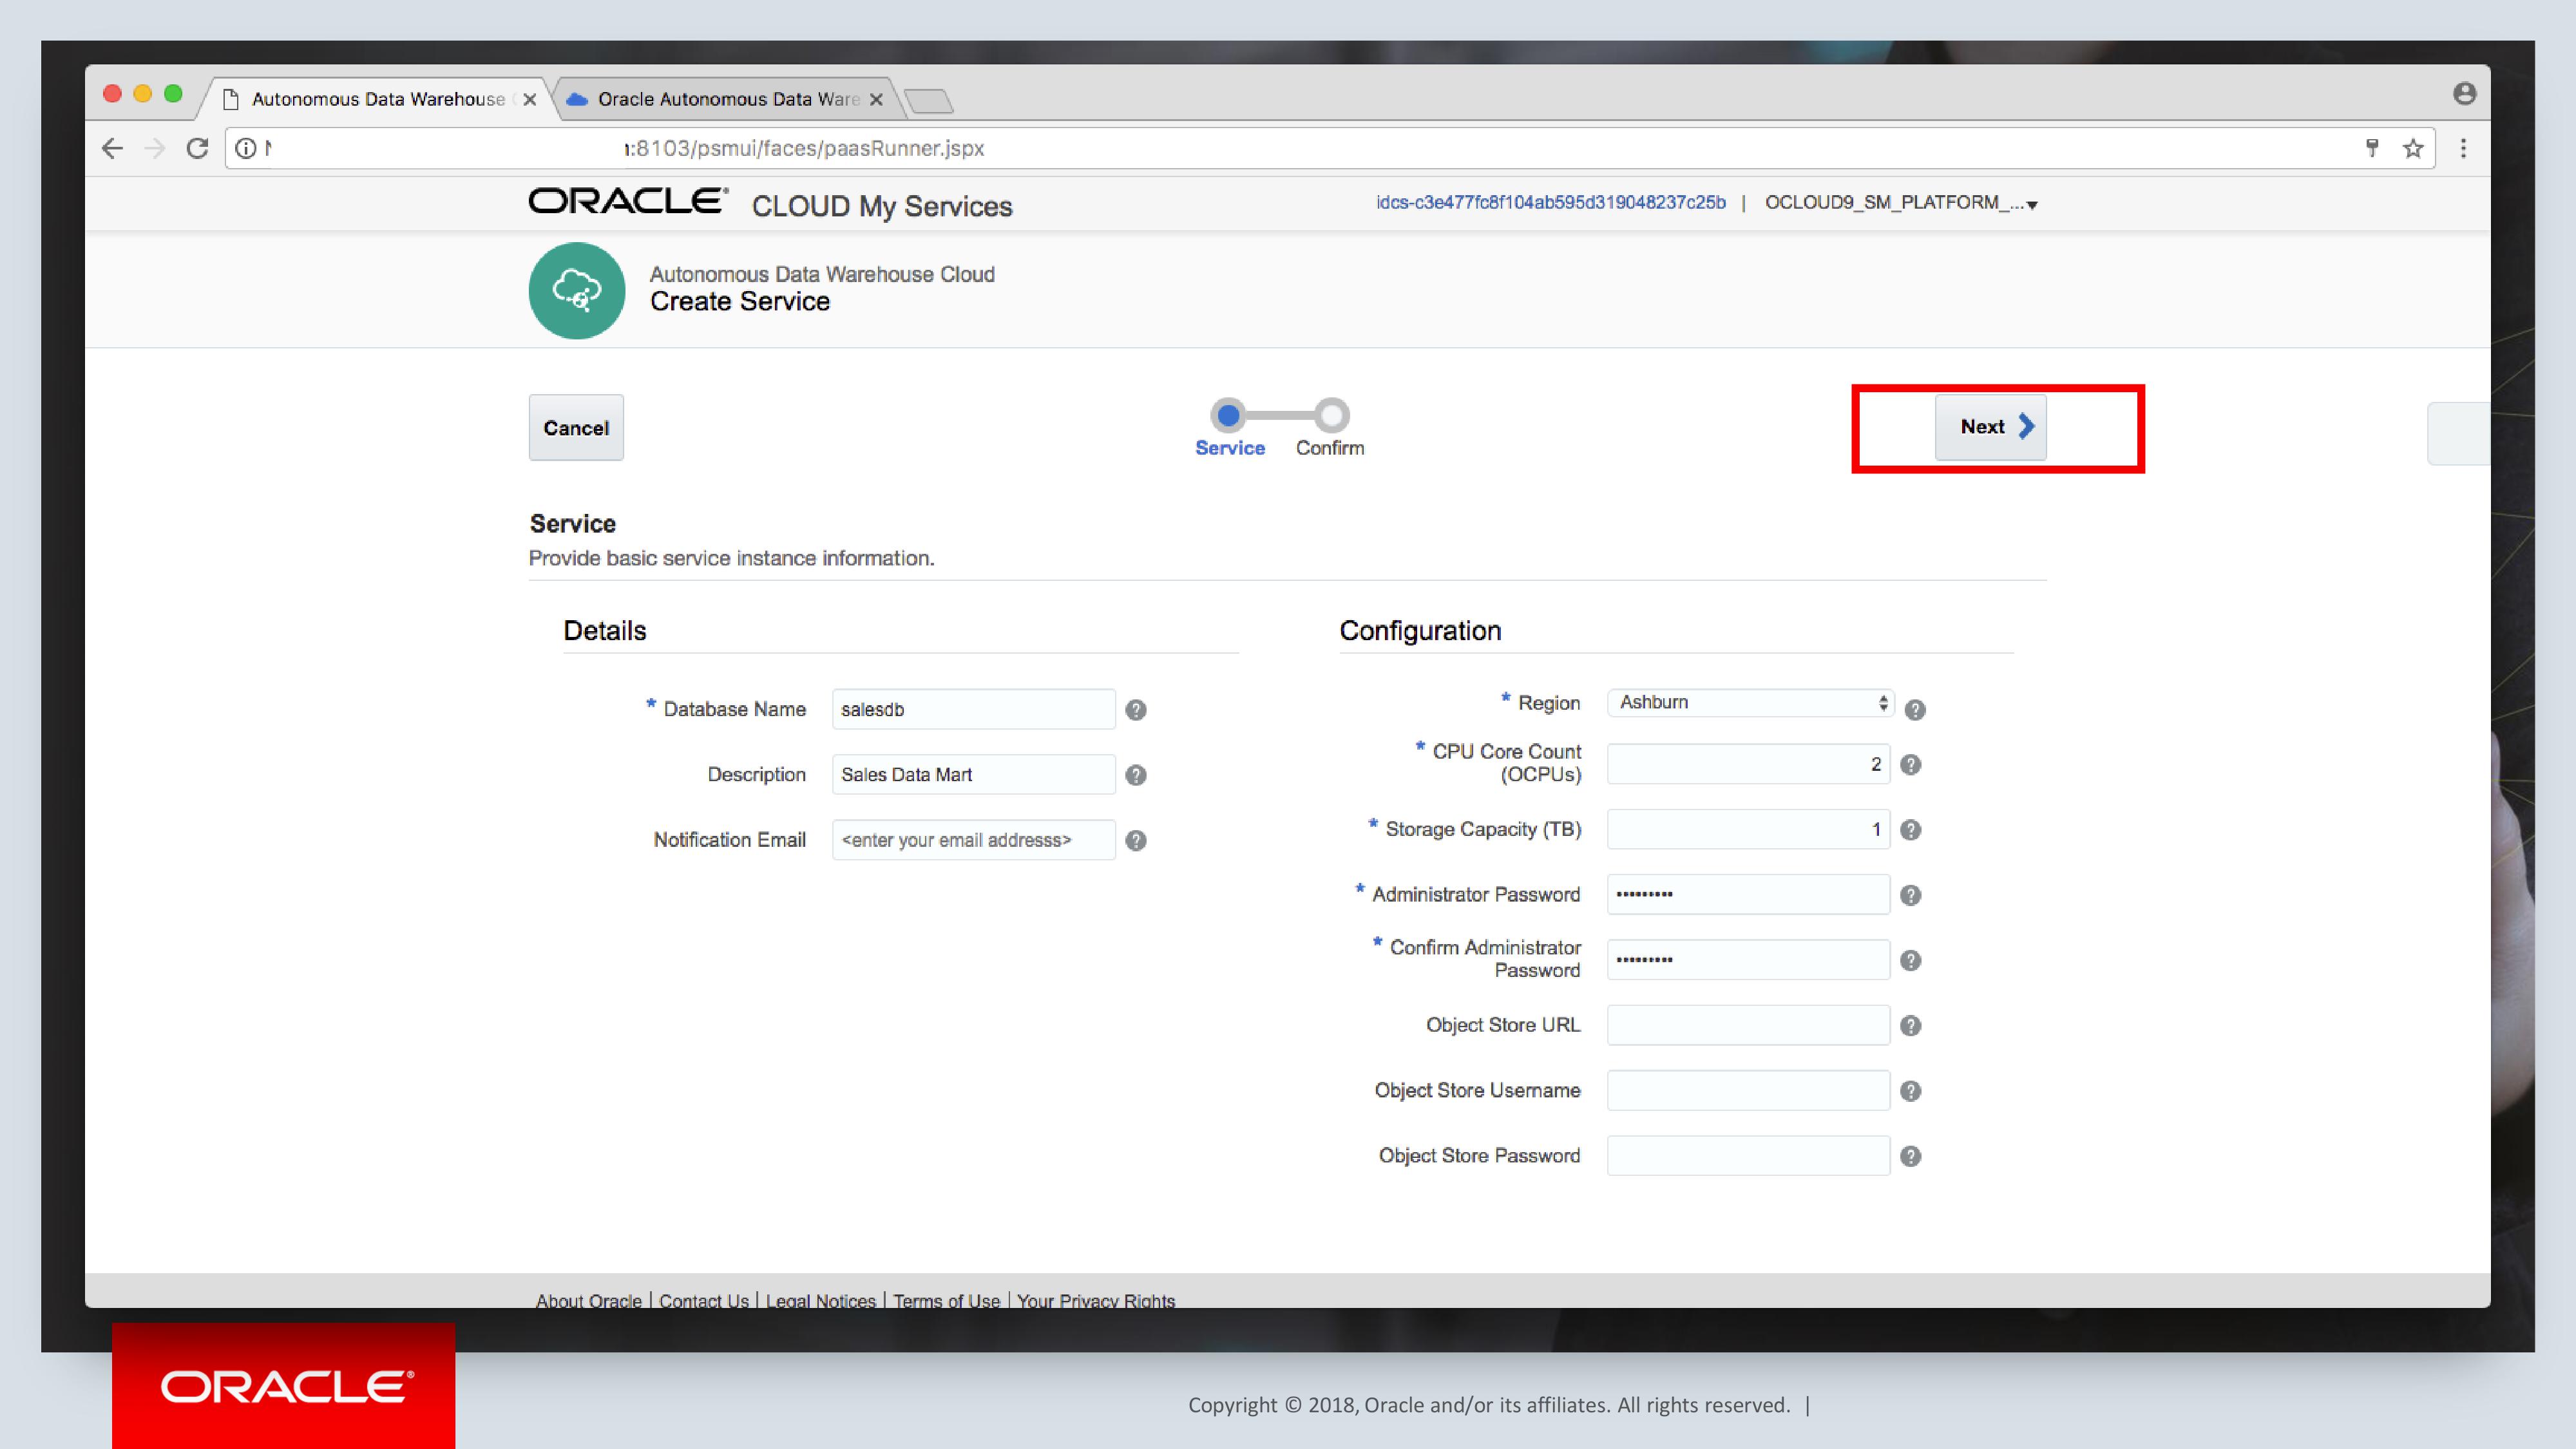Click the browser back arrow
The width and height of the screenshot is (2576, 1449).
(x=112, y=148)
